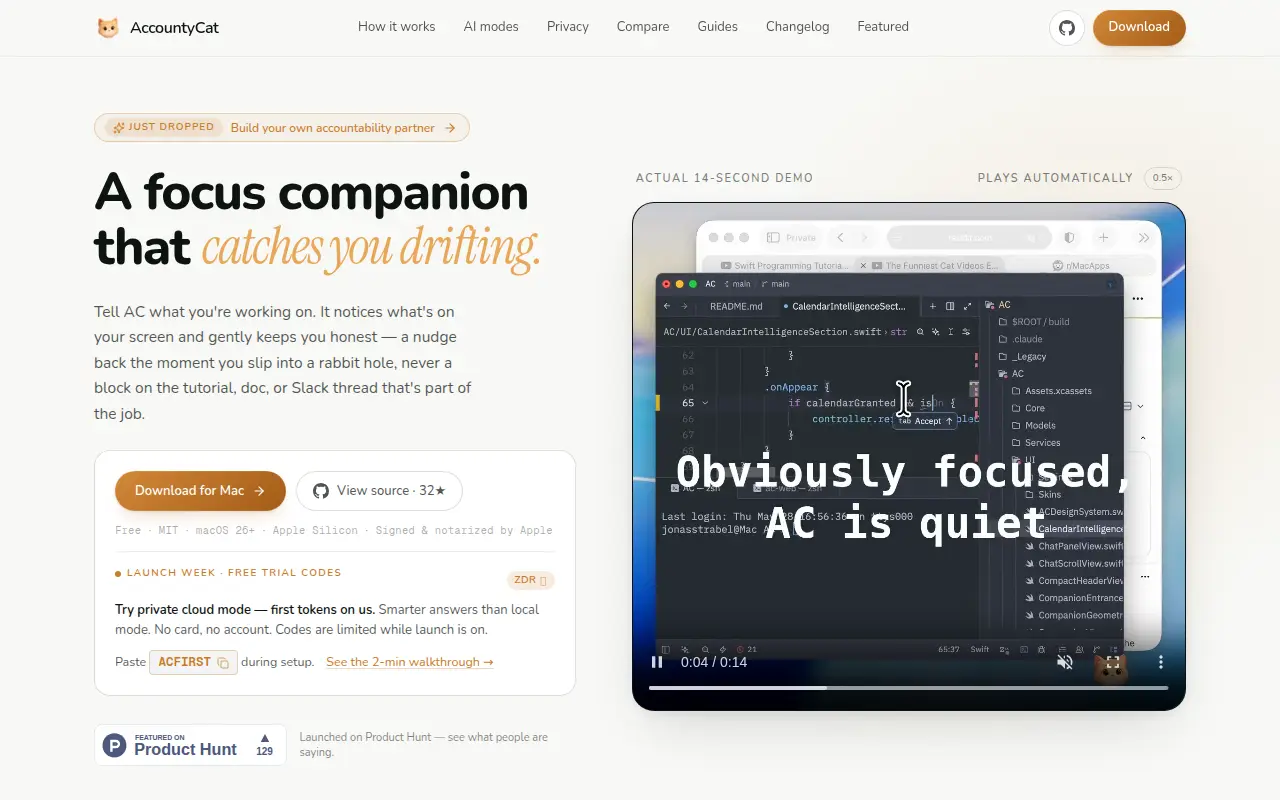The image size is (1280, 800).
Task: Click the README.md tab in demo video
Action: (x=736, y=306)
